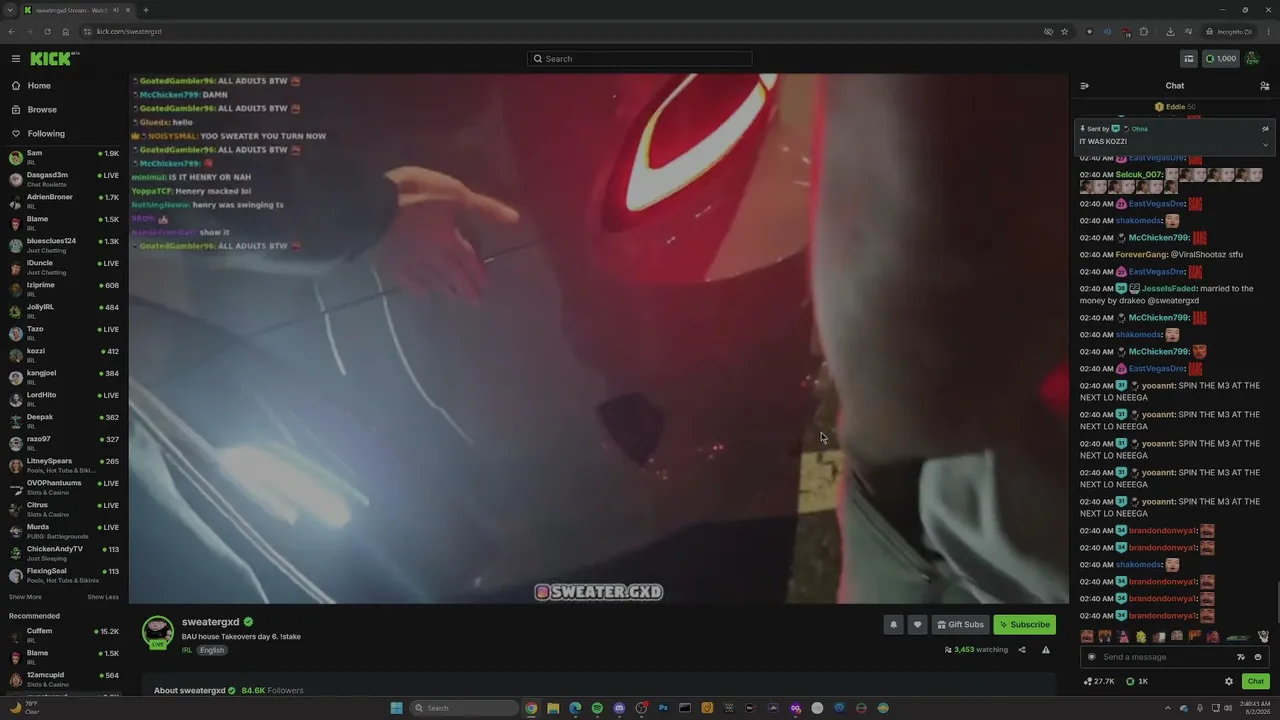The image size is (1280, 720).
Task: Toggle channel notifications bell
Action: [894, 625]
